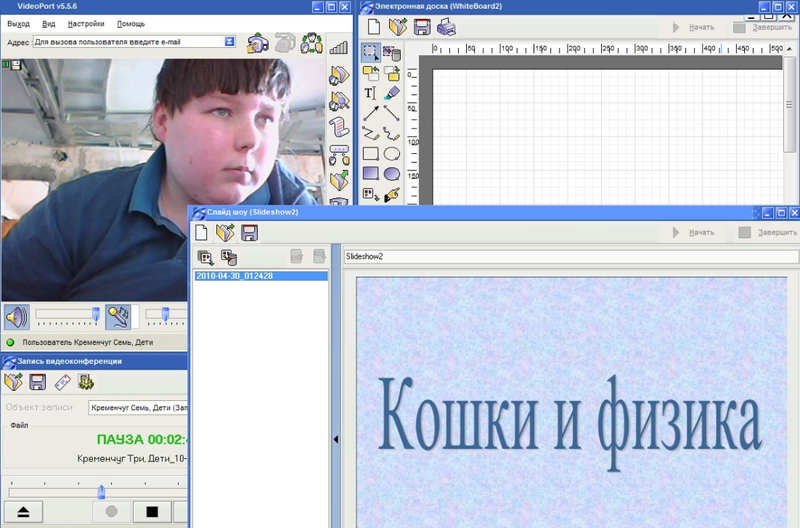
Task: Open the Вид menu
Action: (x=48, y=24)
